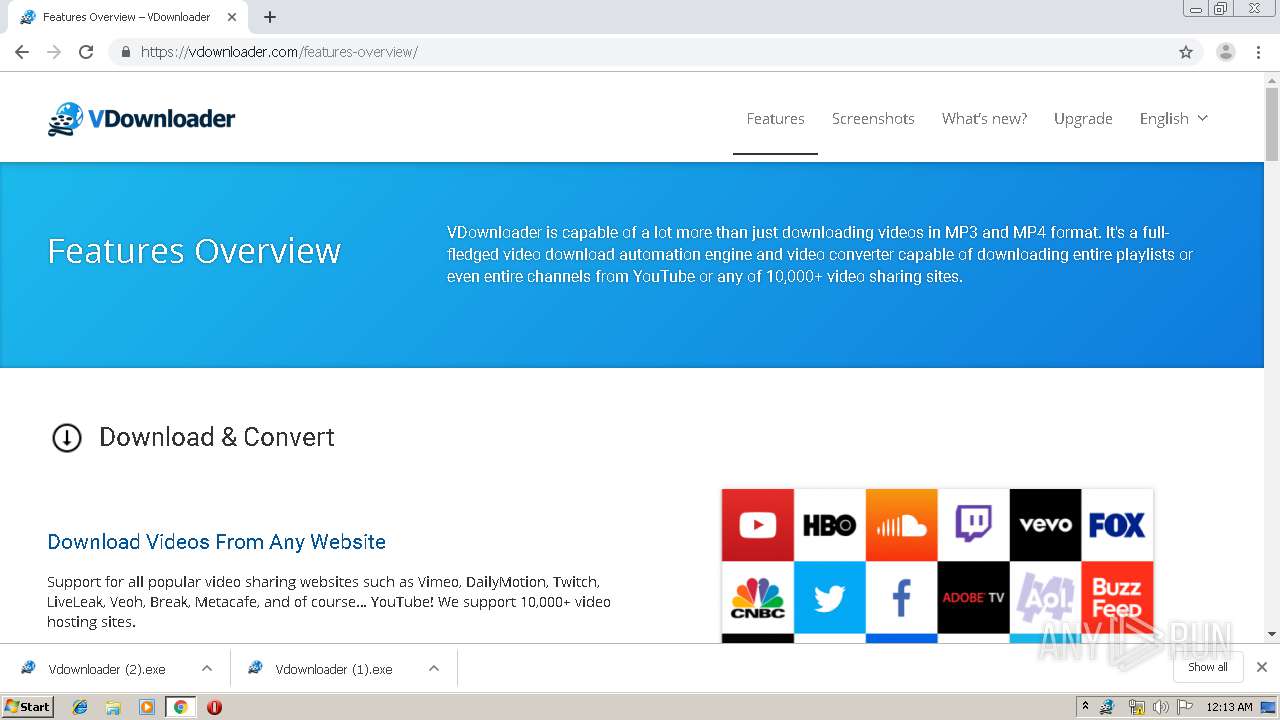The image size is (1280, 720).
Task: Open the Windows Start menu
Action: [x=27, y=707]
